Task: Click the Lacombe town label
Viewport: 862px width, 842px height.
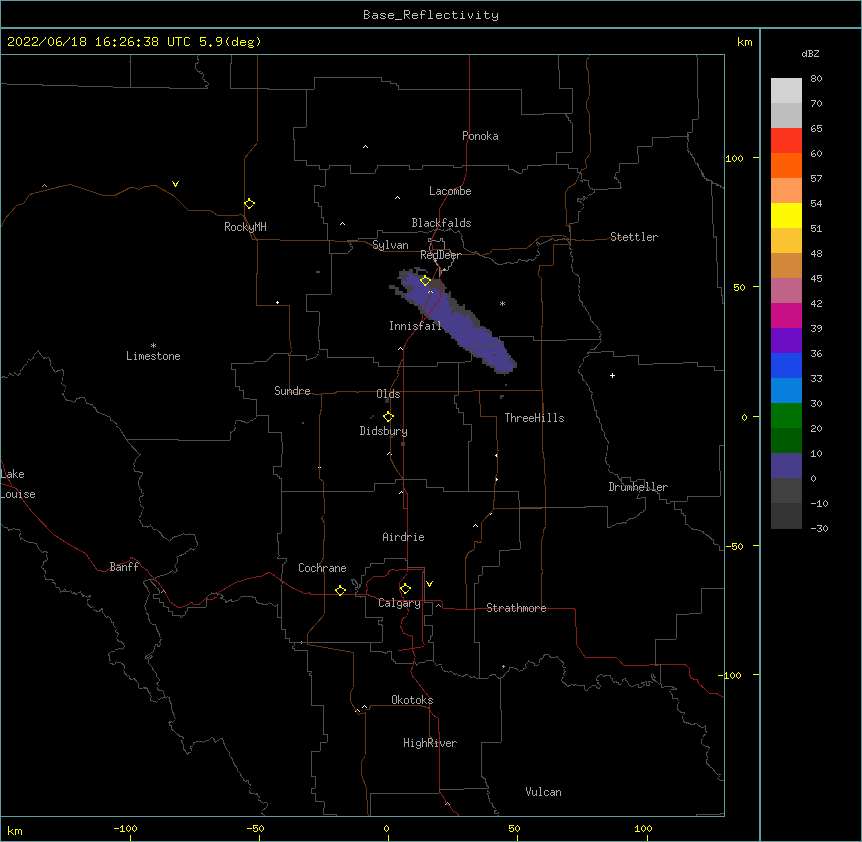Action: [450, 191]
